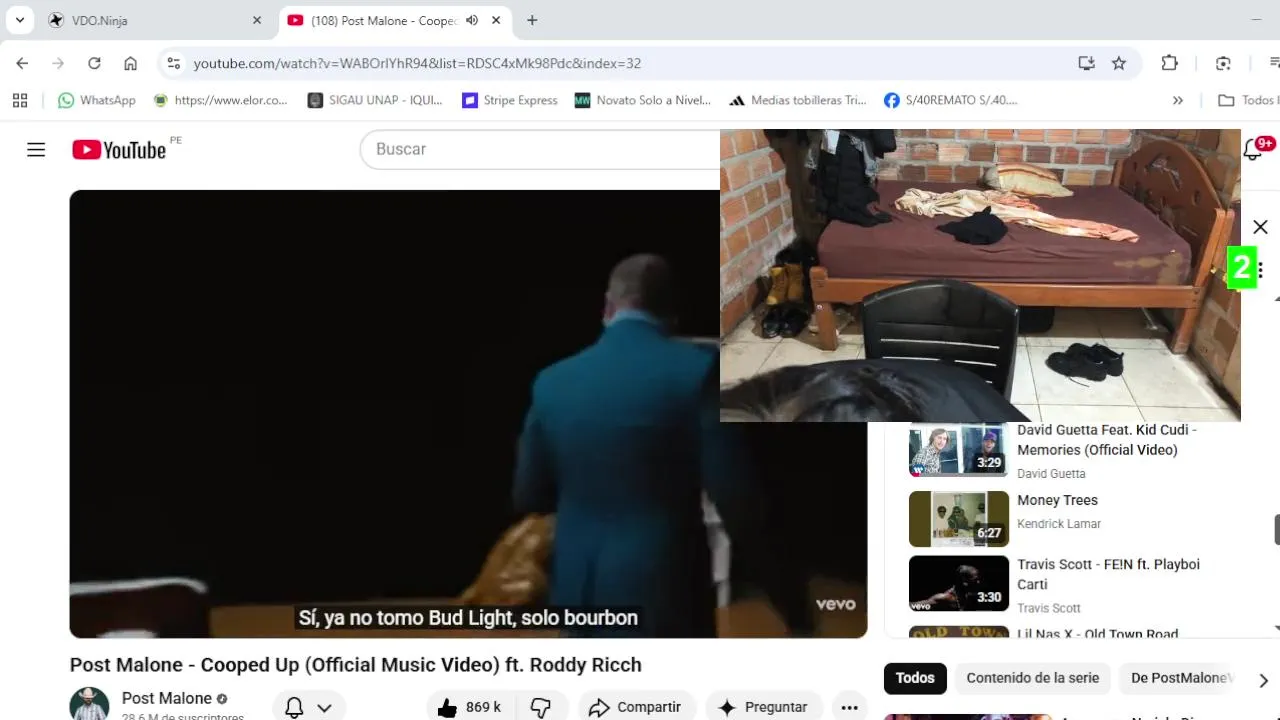
Task: Open Post Malone channel avatar
Action: pyautogui.click(x=89, y=705)
